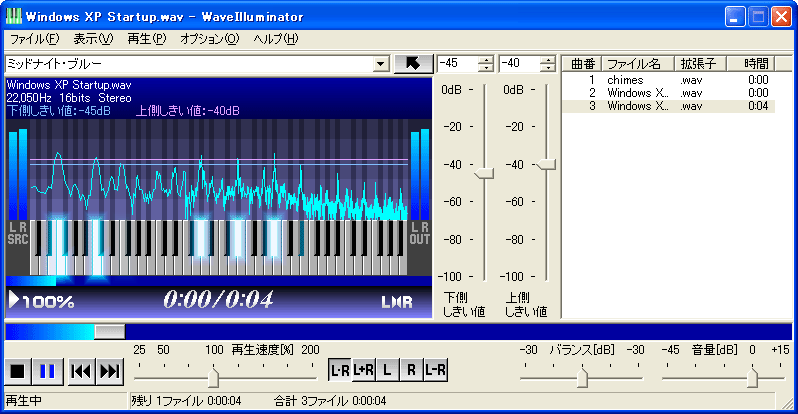
Task: Click the Stop playback button
Action: (x=18, y=371)
